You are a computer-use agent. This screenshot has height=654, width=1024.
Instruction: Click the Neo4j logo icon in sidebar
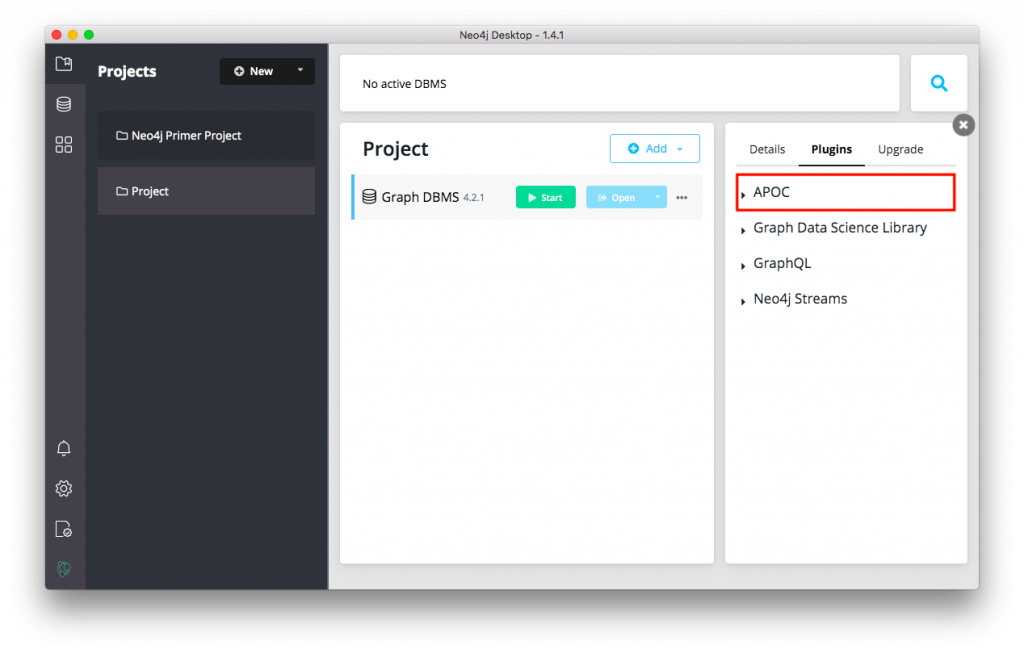pos(64,569)
